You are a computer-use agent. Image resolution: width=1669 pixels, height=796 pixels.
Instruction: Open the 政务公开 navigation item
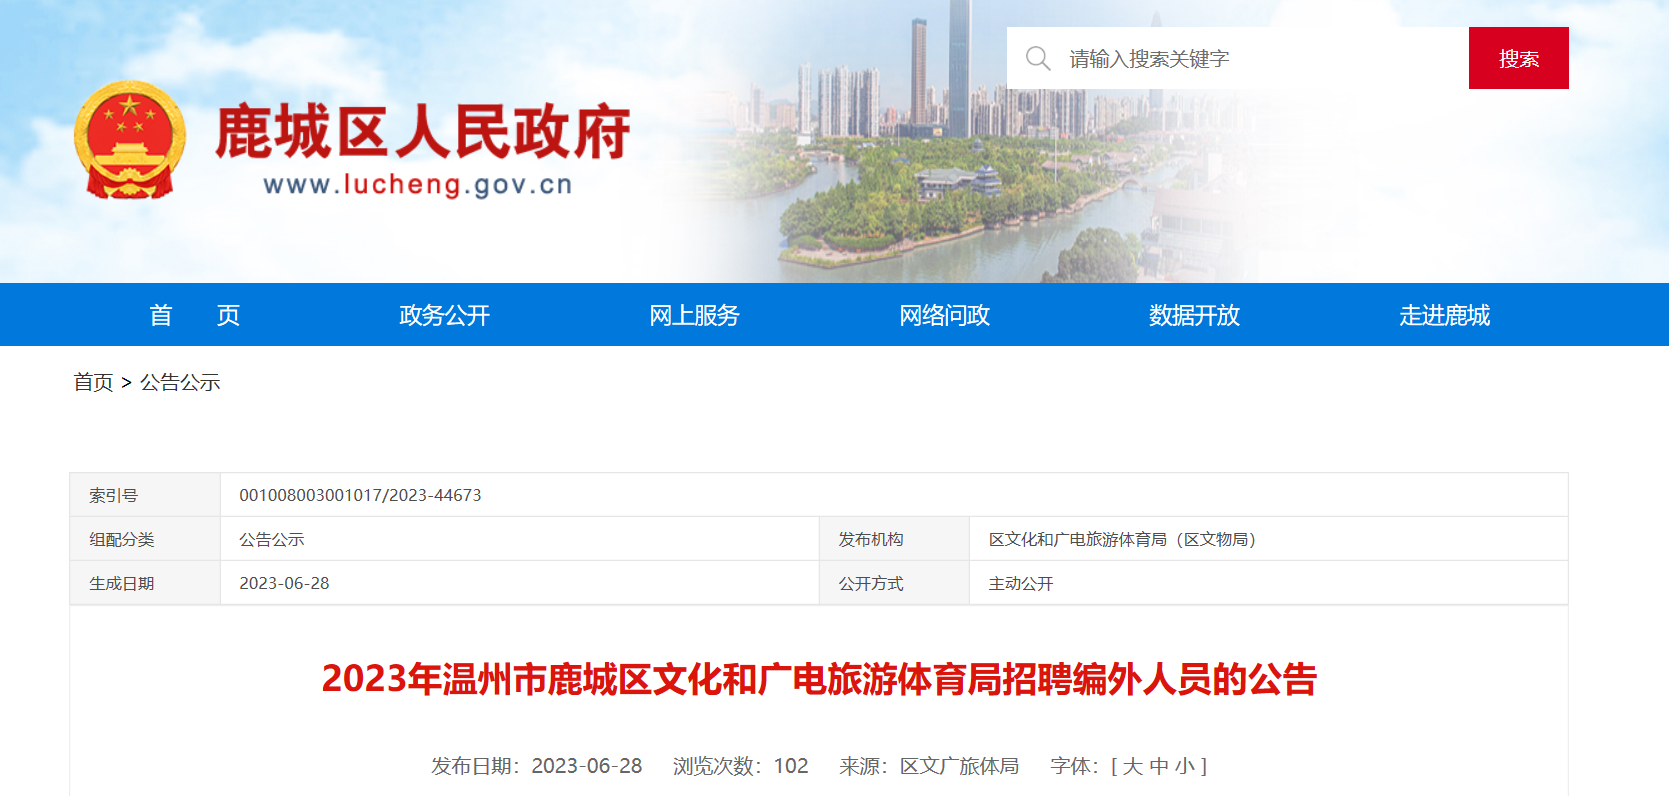(445, 315)
